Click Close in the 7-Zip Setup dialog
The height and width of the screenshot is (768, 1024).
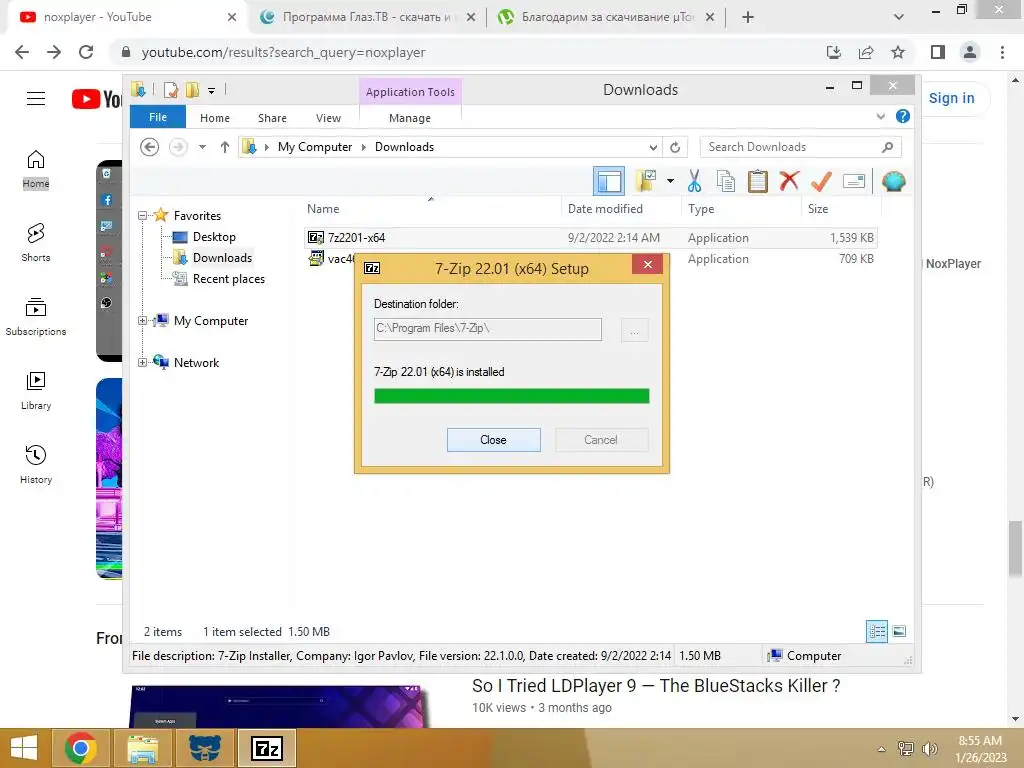pyautogui.click(x=493, y=440)
